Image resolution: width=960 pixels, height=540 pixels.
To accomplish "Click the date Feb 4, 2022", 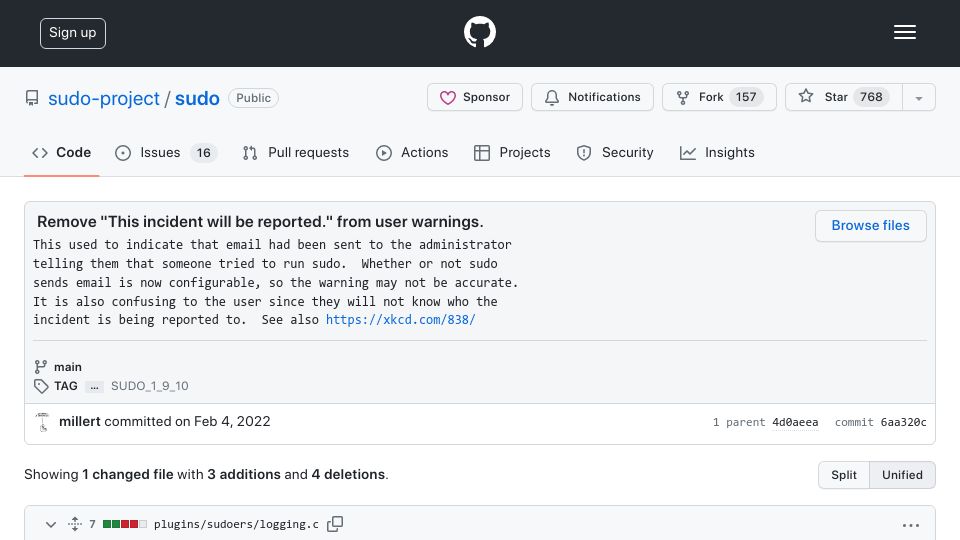I will point(232,421).
